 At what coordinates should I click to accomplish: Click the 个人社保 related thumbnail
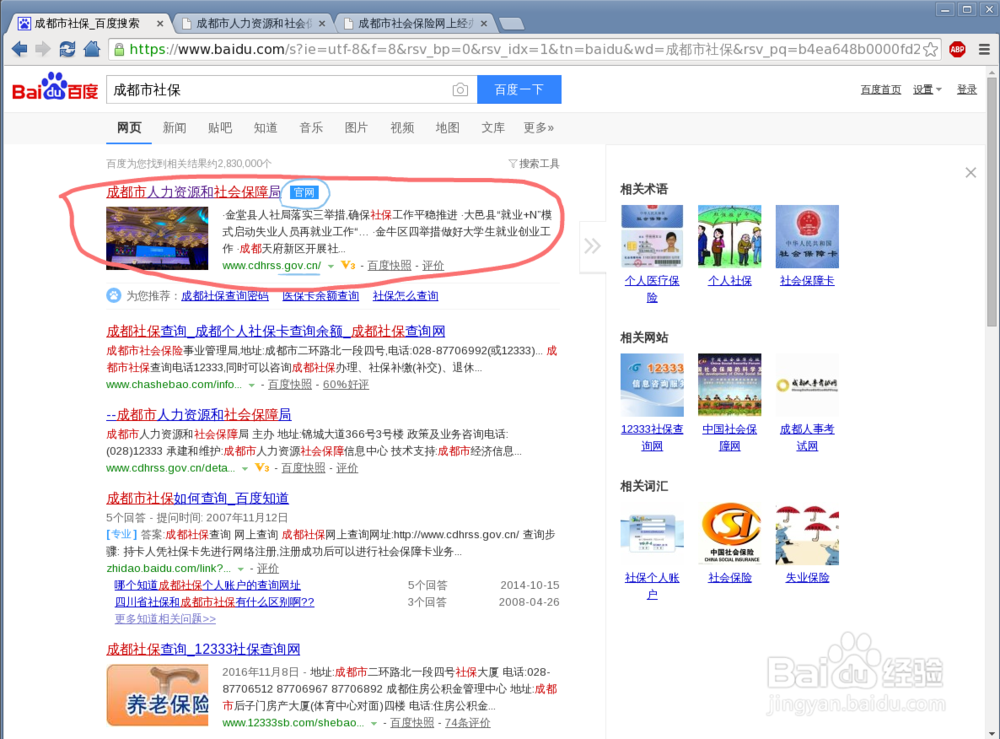click(x=730, y=236)
